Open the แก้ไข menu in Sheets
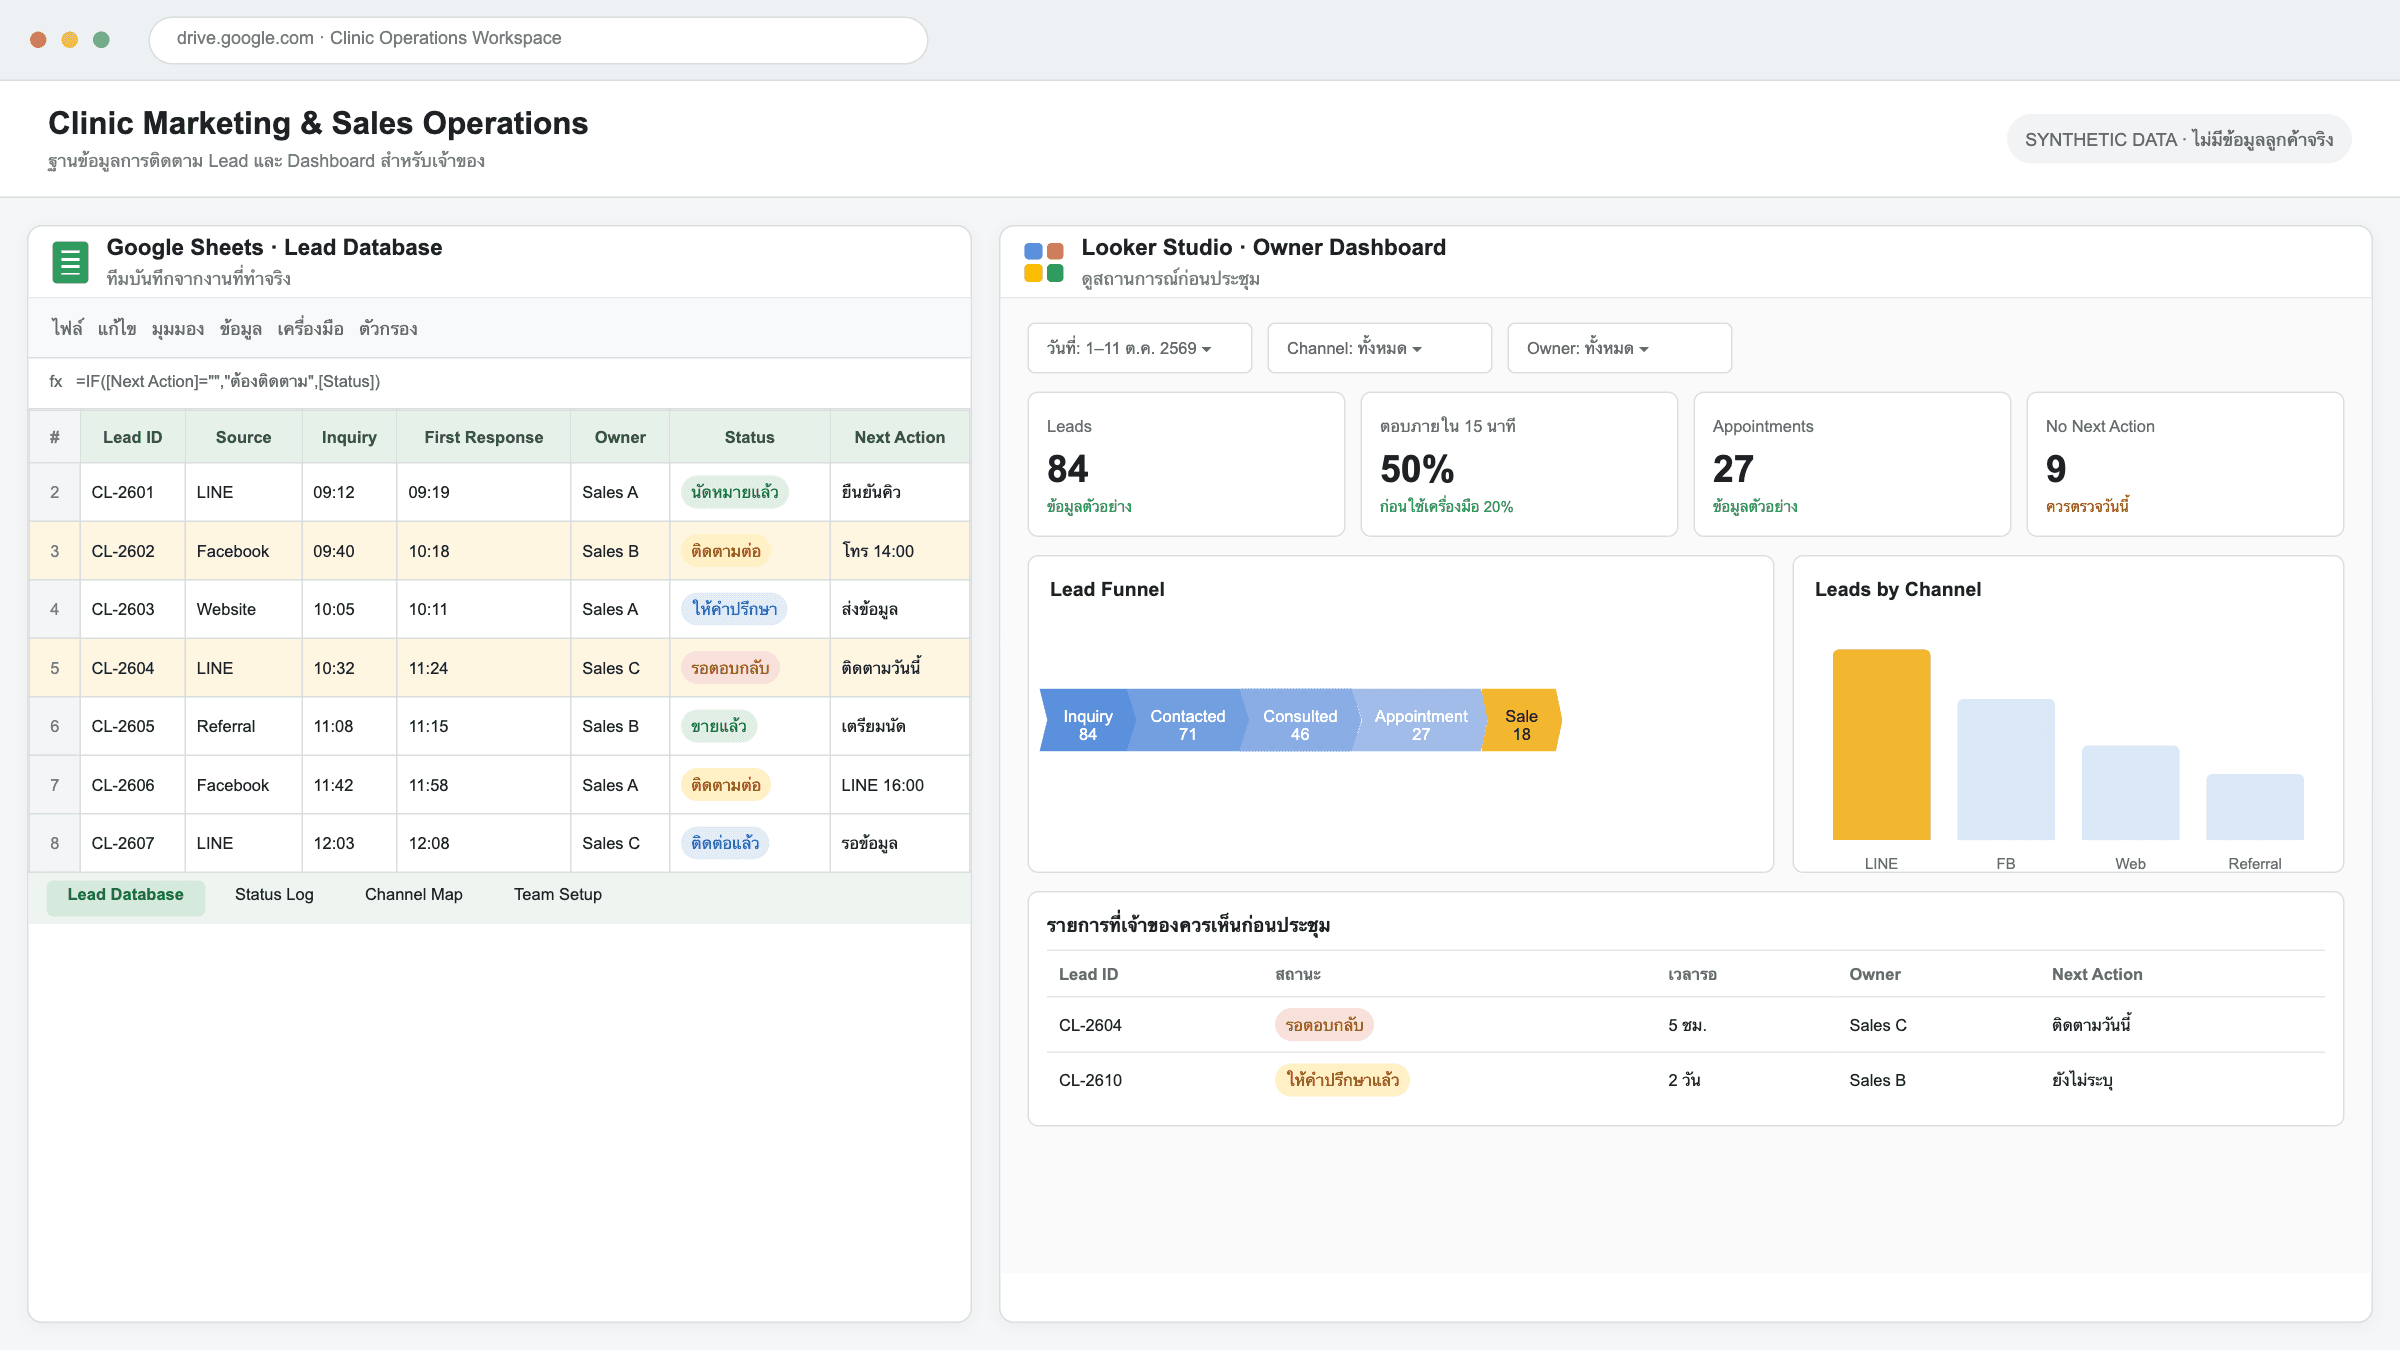This screenshot has height=1350, width=2400. coord(117,328)
